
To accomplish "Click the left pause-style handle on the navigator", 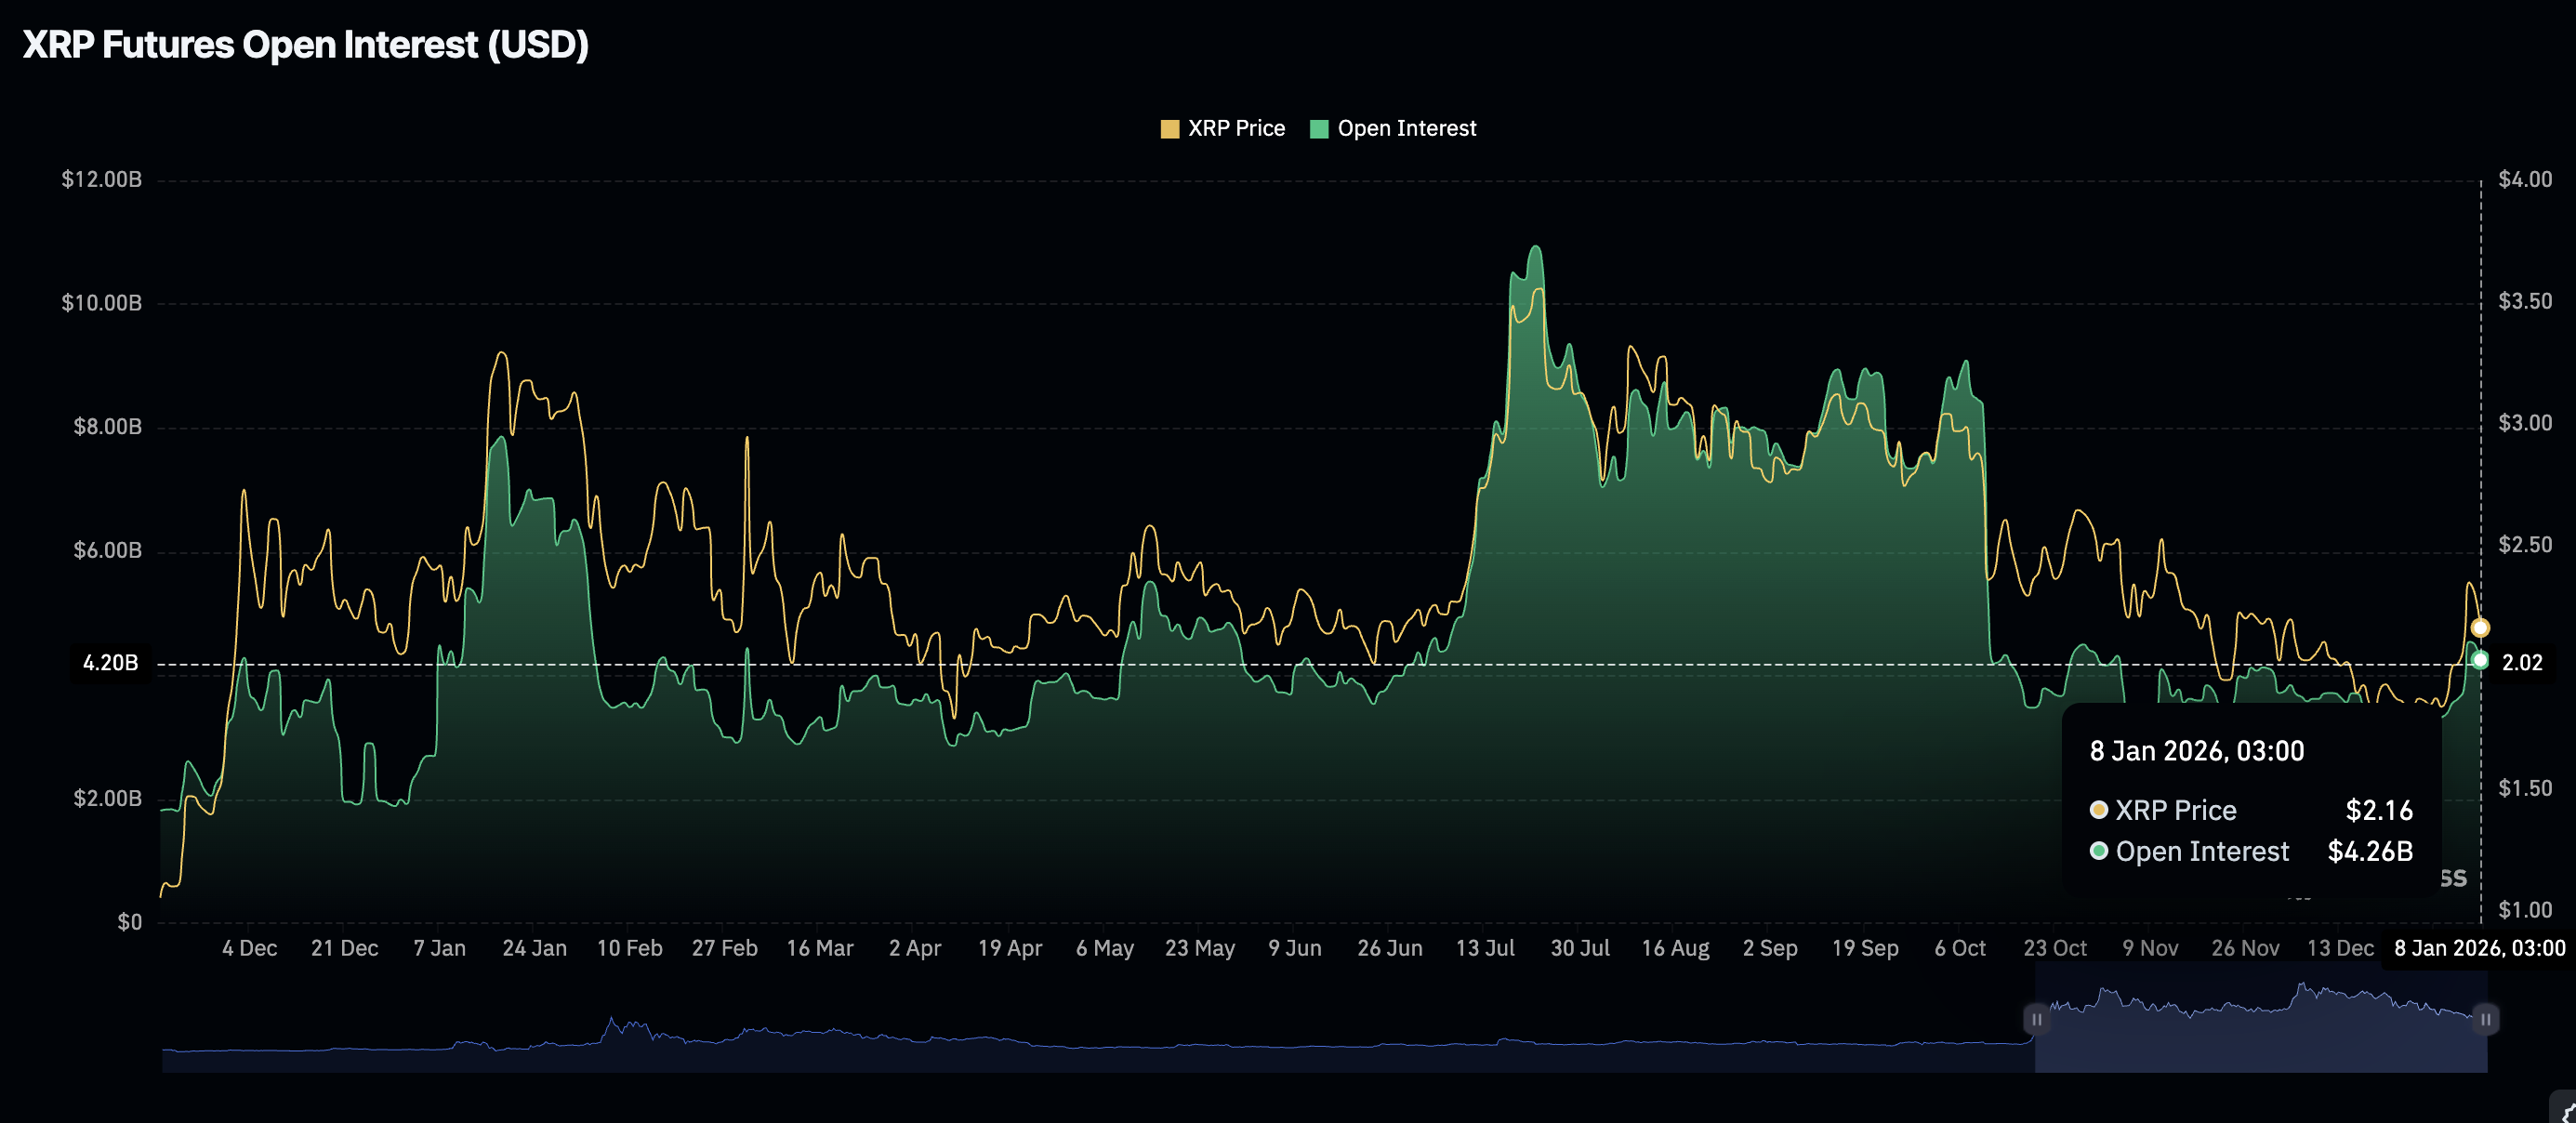I will 2038,1021.
